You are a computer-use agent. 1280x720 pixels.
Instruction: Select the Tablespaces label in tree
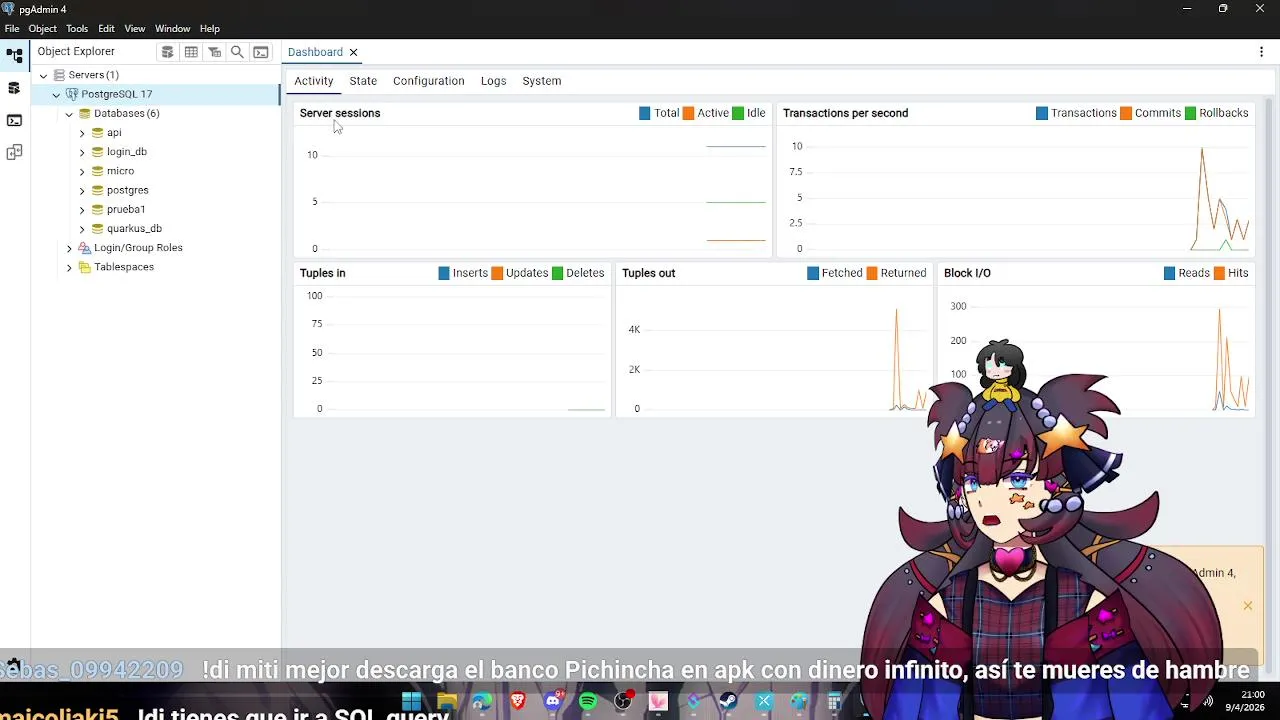pyautogui.click(x=124, y=267)
